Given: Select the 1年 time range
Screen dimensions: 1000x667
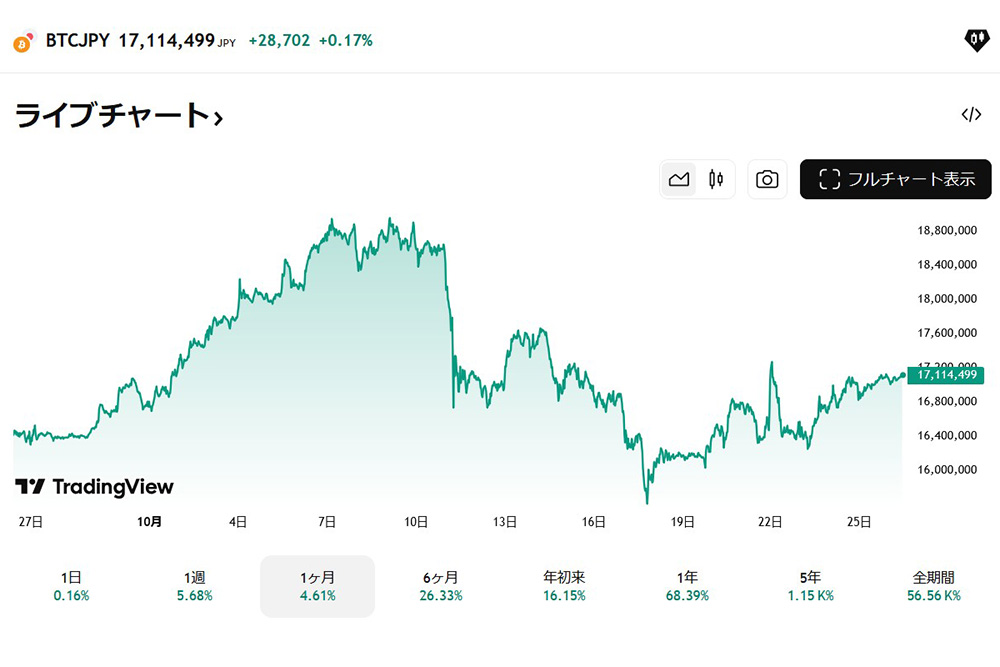Looking at the screenshot, I should (x=687, y=586).
